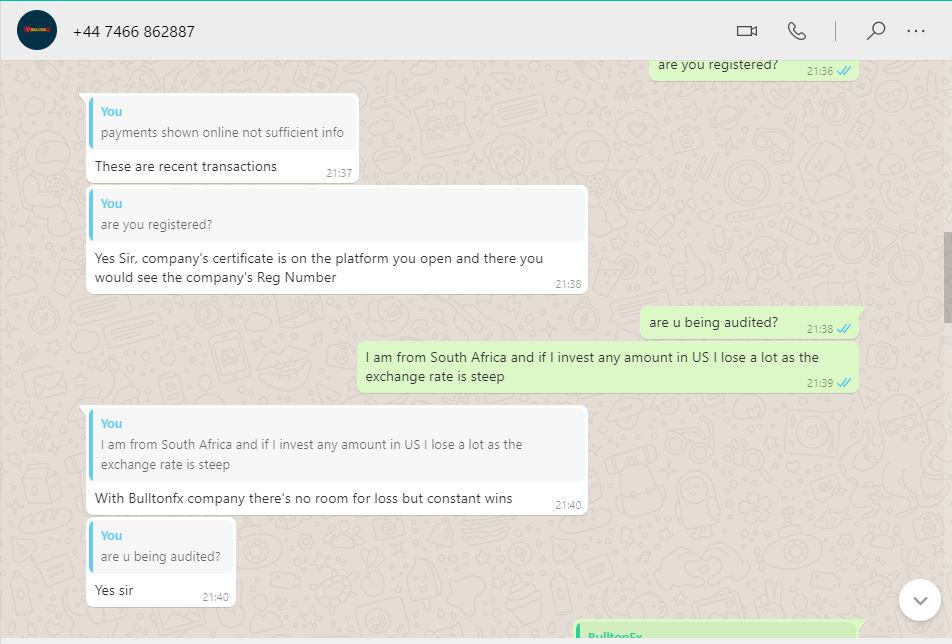Click the "no room for loss" reply
The width and height of the screenshot is (952, 644).
pyautogui.click(x=303, y=499)
